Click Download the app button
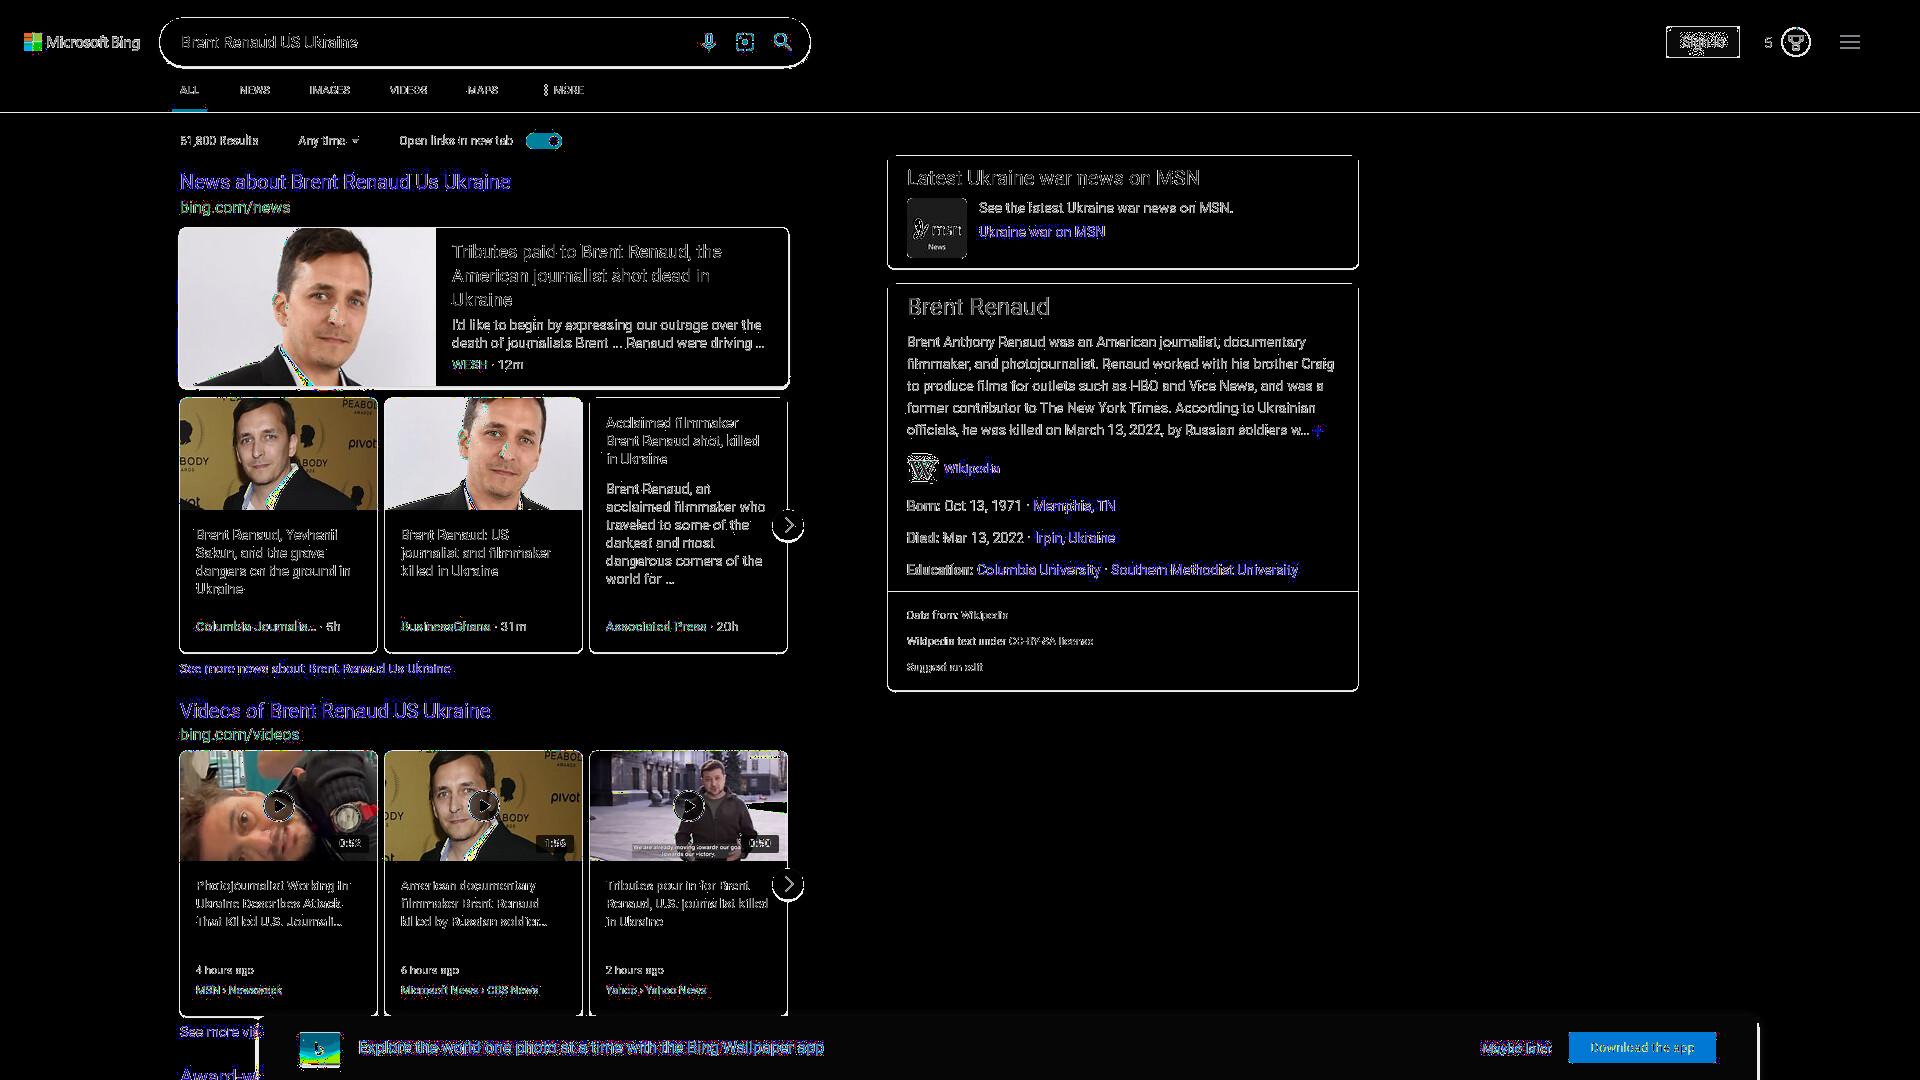This screenshot has height=1080, width=1920. (1642, 1048)
